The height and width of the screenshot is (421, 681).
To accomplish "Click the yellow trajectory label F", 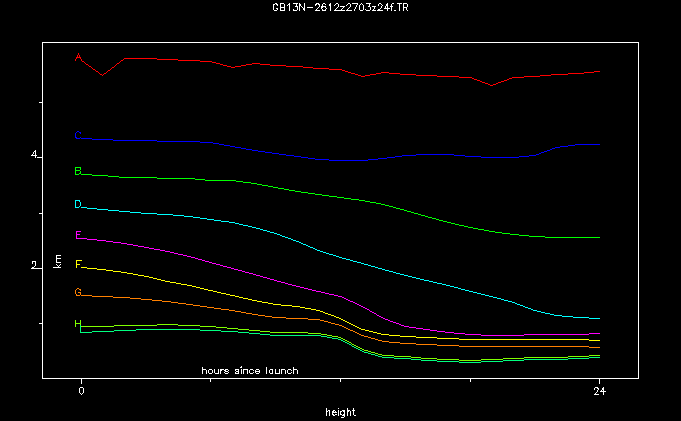I will 78,264.
